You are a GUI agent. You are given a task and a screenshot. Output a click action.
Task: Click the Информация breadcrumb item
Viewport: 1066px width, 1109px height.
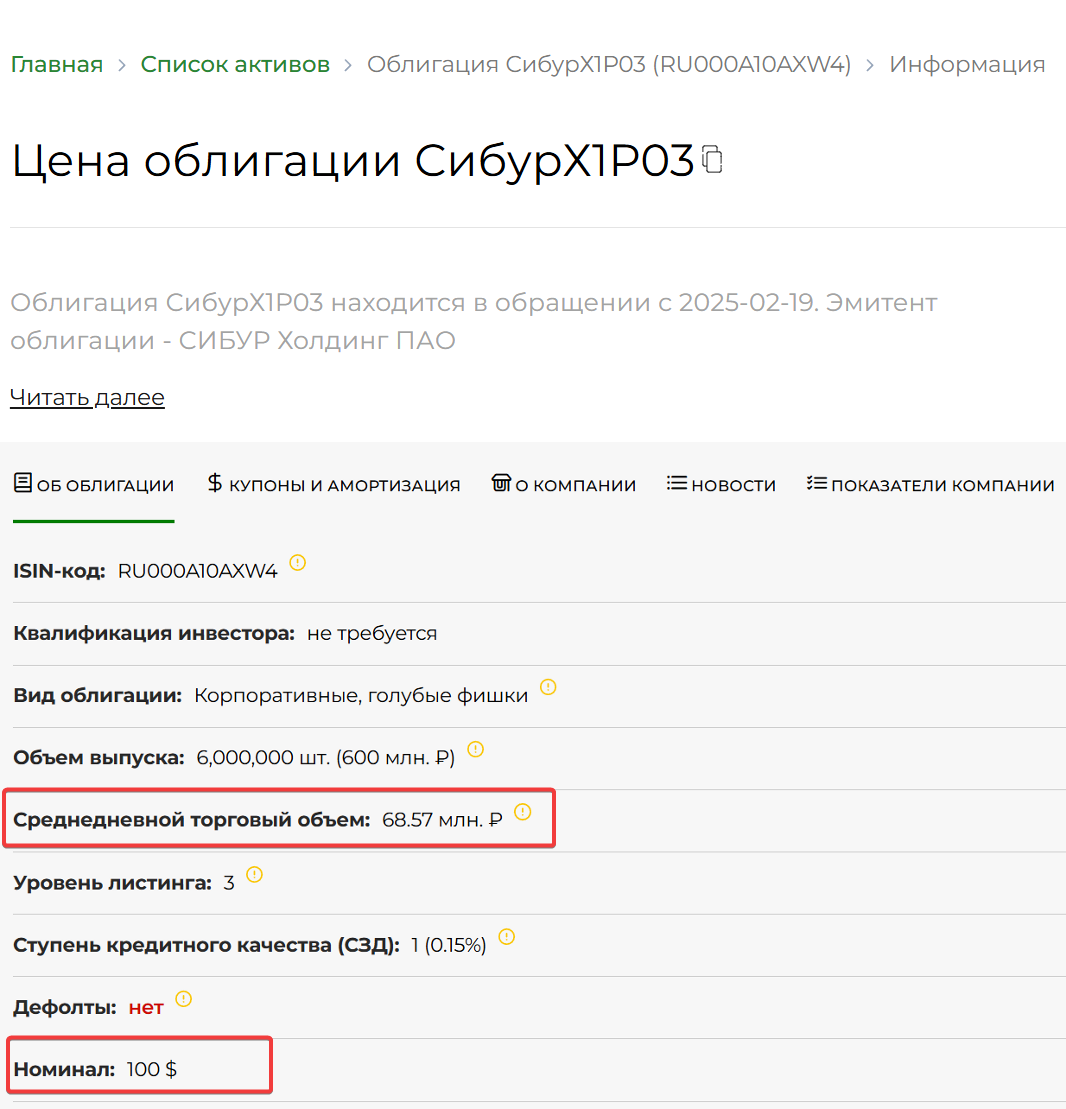tap(967, 64)
